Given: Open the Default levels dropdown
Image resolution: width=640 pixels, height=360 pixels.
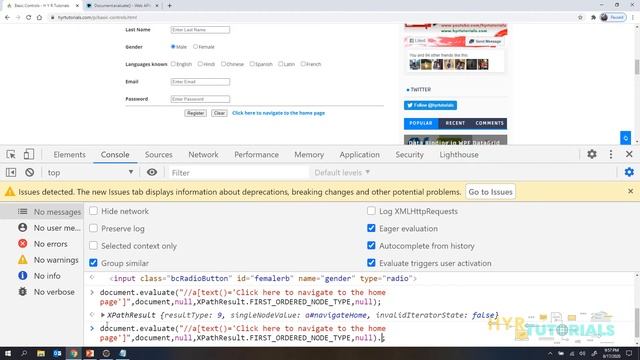Looking at the screenshot, I should point(342,172).
